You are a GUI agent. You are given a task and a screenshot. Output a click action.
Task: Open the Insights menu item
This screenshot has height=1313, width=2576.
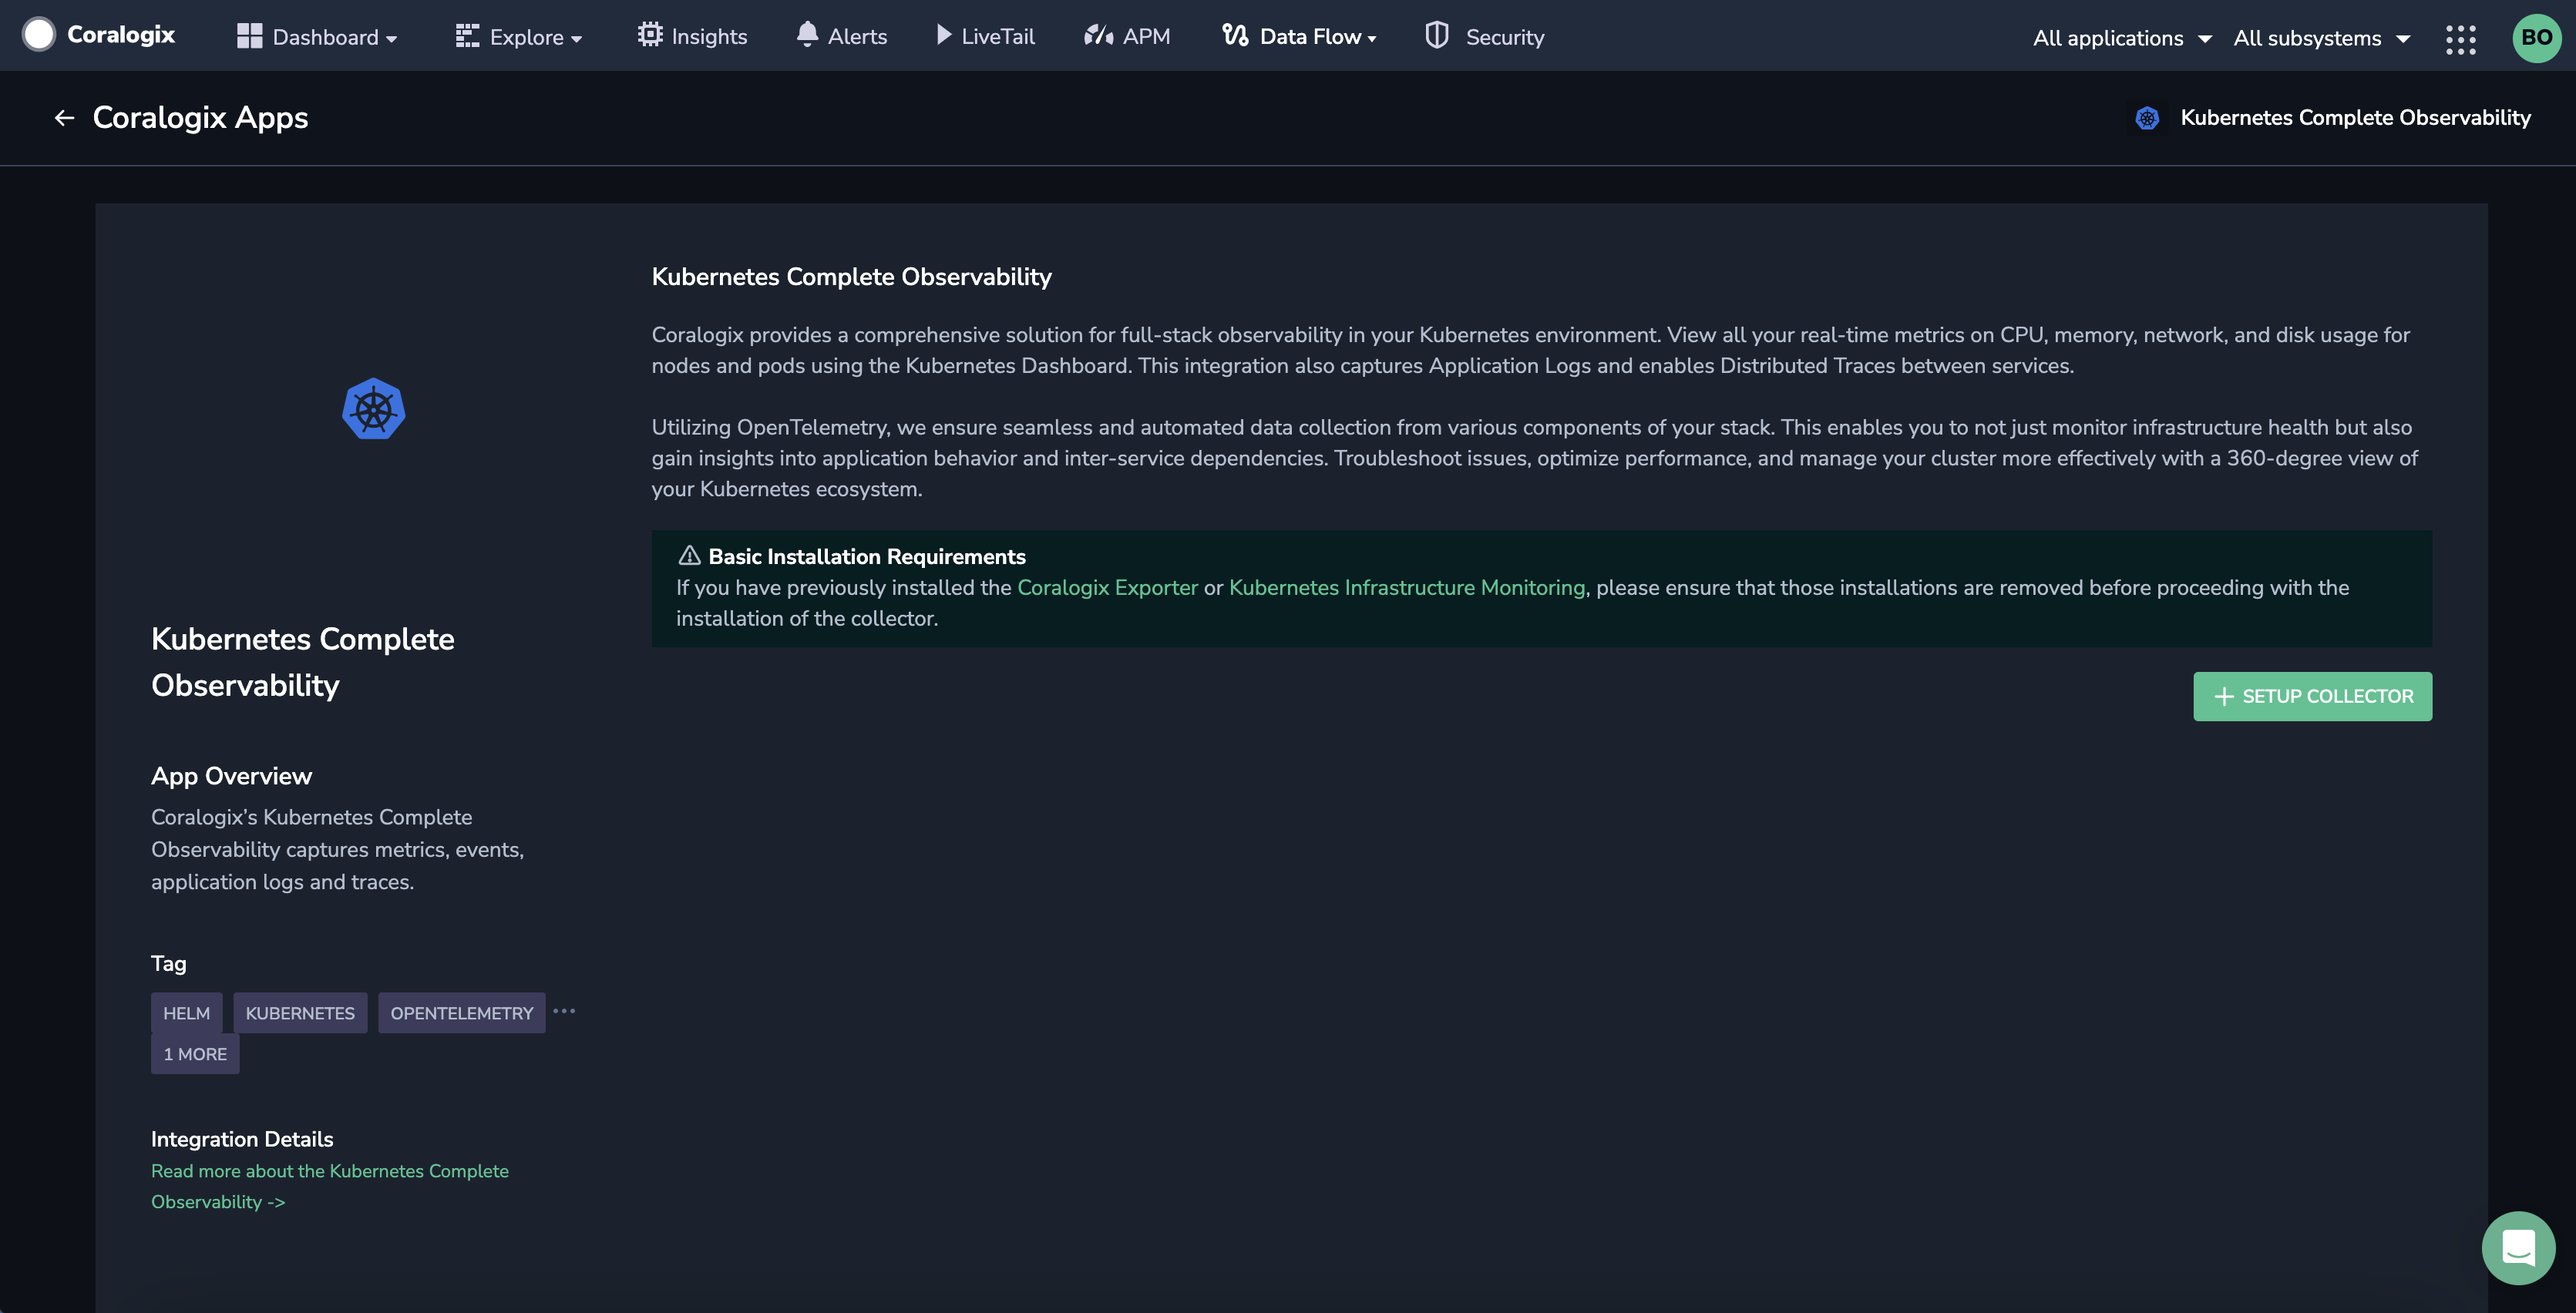pos(692,36)
